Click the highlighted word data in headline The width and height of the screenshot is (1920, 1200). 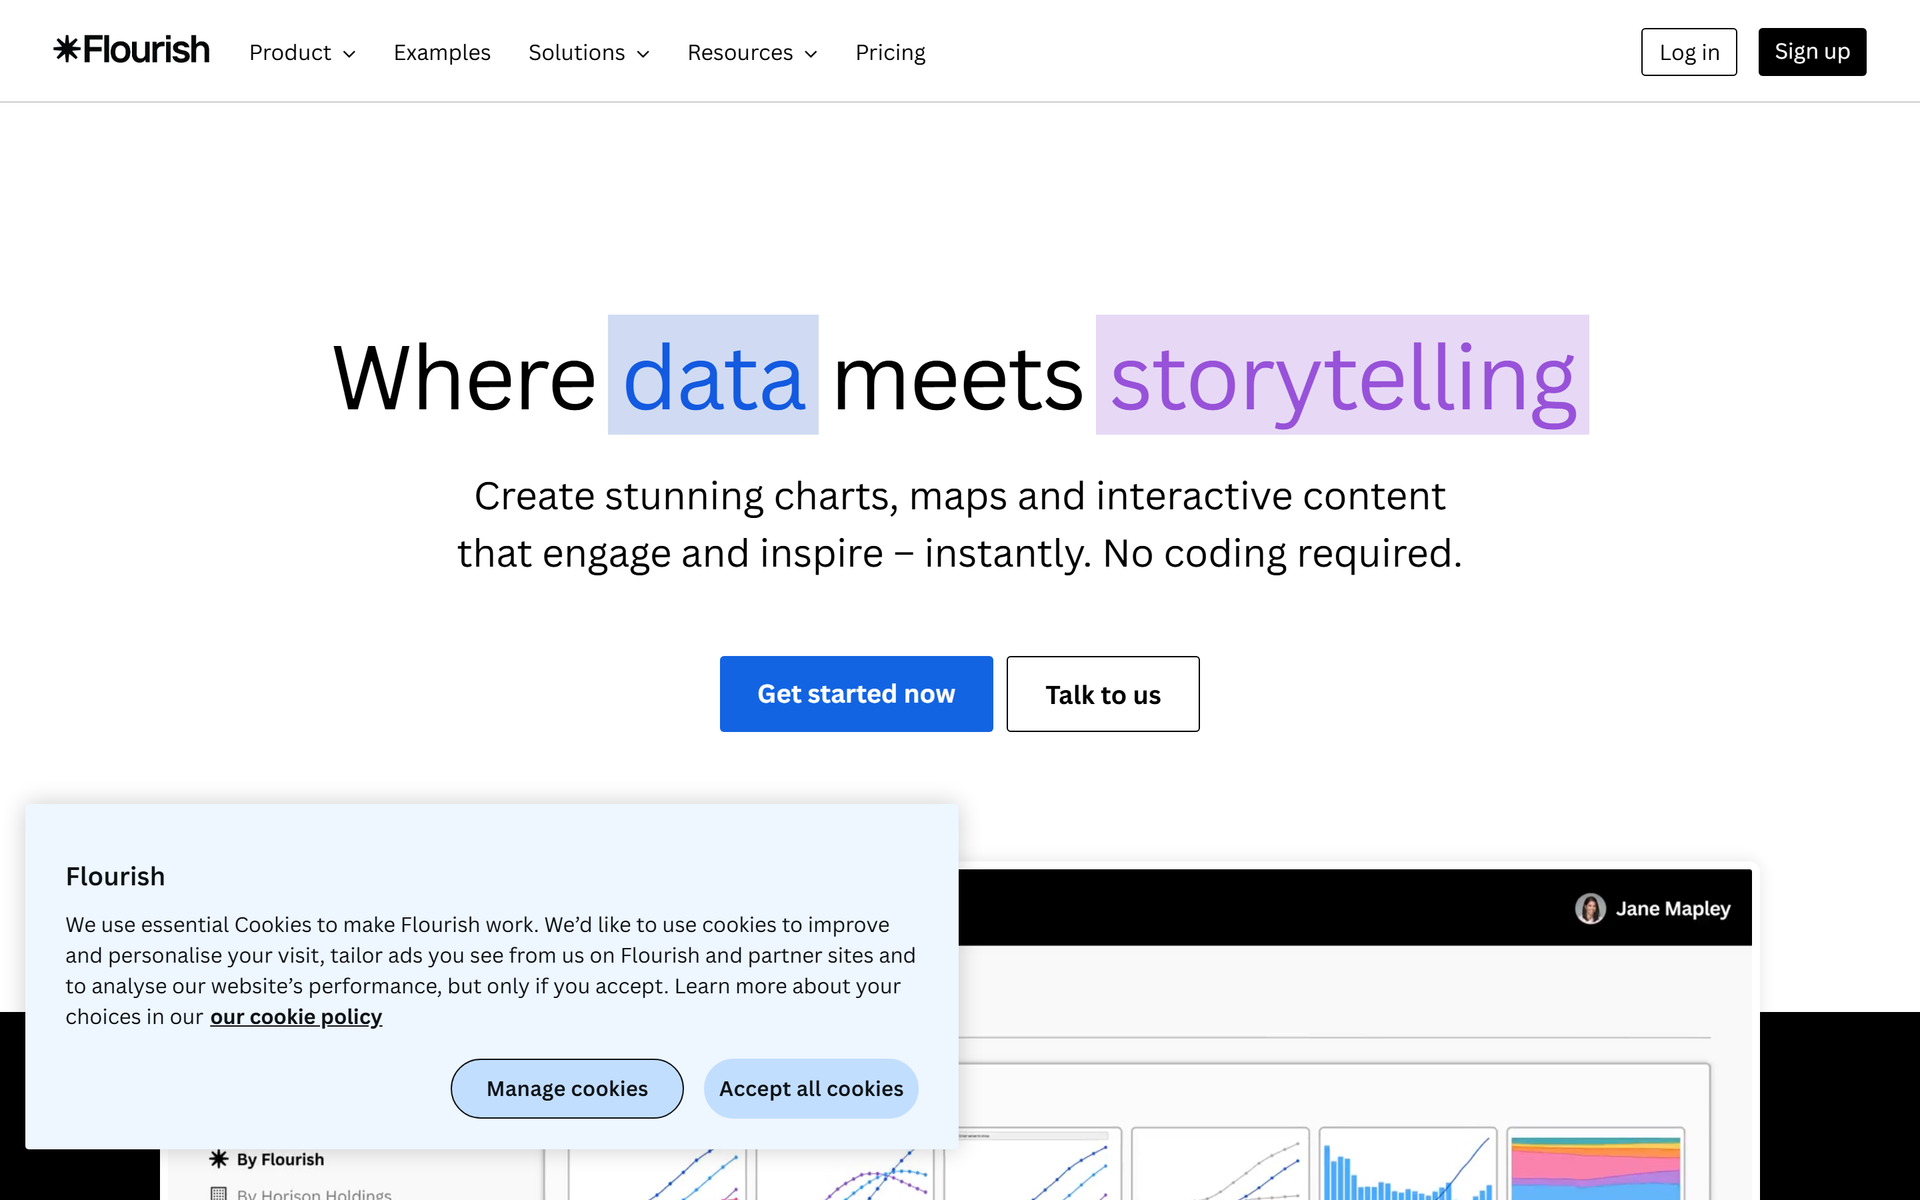point(713,376)
